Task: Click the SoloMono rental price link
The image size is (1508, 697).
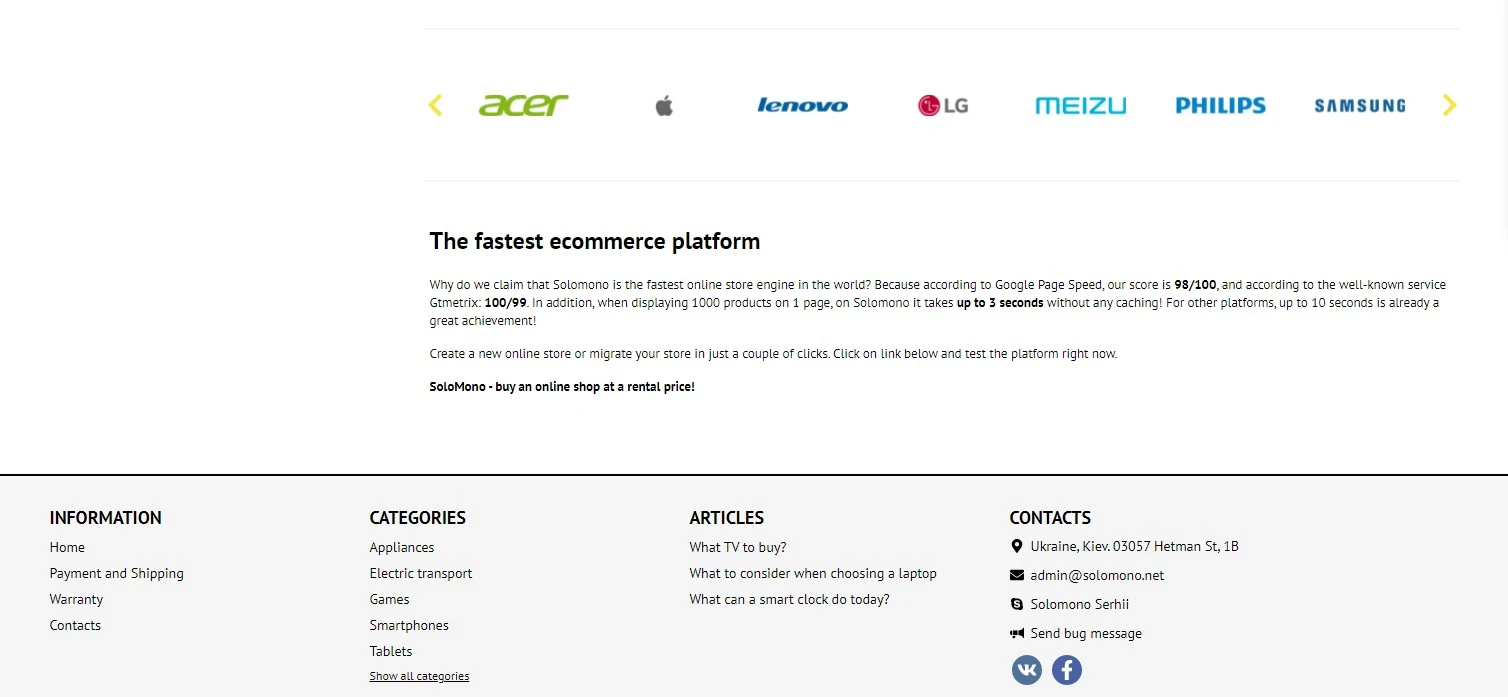Action: click(x=562, y=385)
